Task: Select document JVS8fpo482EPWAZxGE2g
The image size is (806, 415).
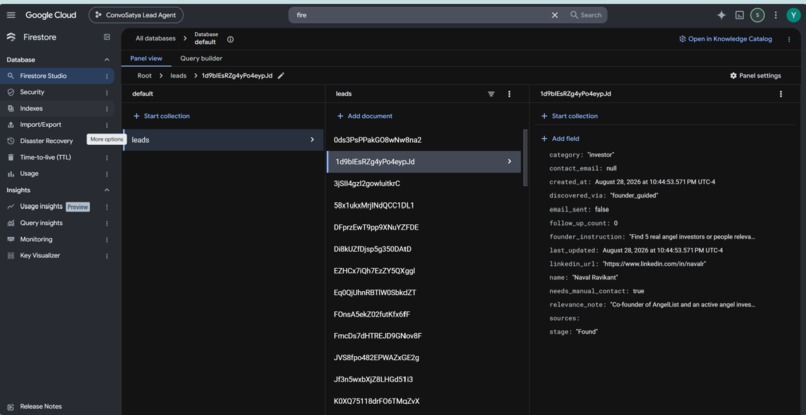Action: click(x=376, y=358)
